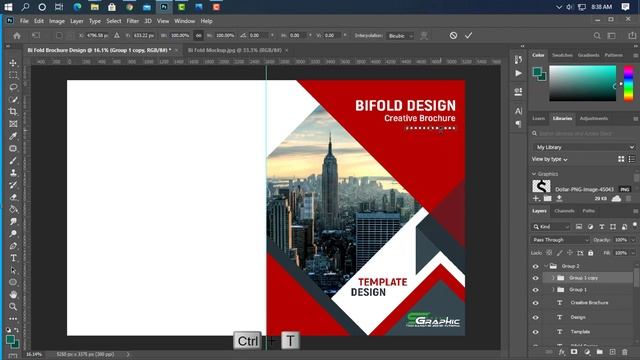Screen dimensions: 640x360
Task: Open the layer filter Kind dropdown
Action: pyautogui.click(x=551, y=227)
